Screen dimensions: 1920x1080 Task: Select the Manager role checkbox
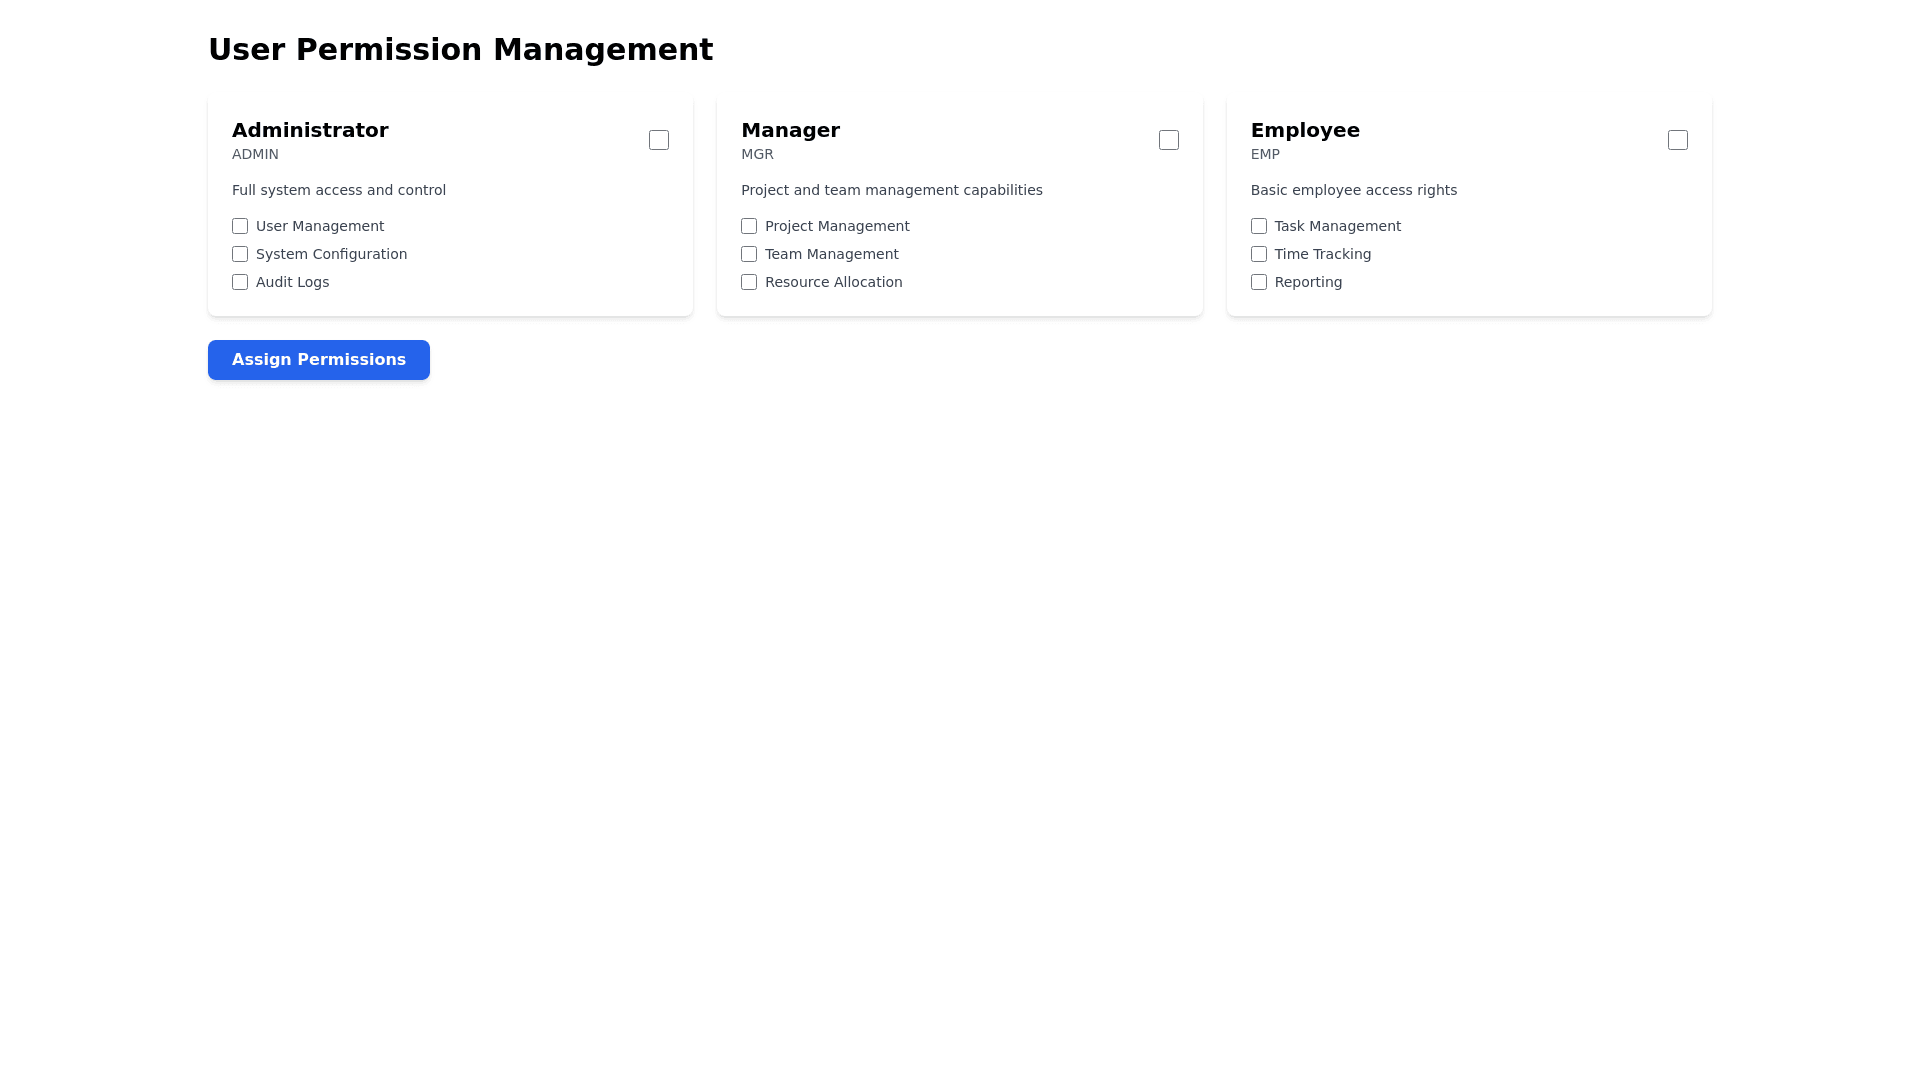[1168, 140]
